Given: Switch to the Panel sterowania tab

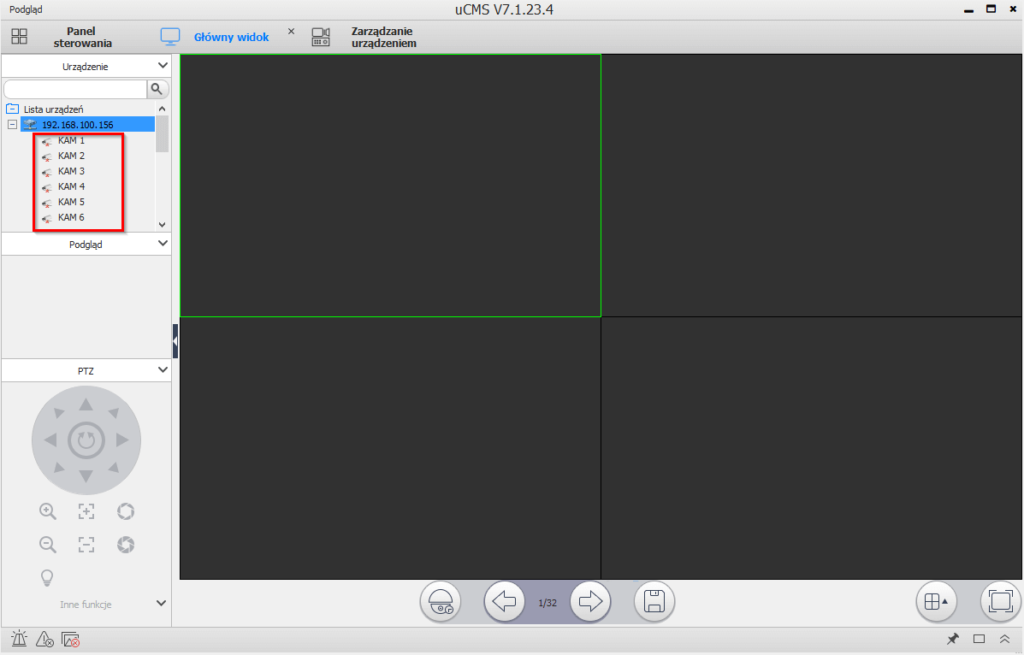Looking at the screenshot, I should point(82,37).
